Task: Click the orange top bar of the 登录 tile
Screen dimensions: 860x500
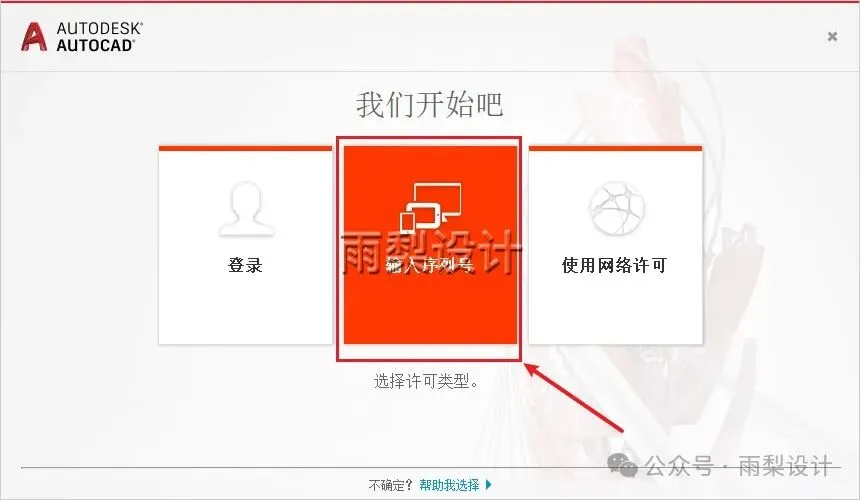Action: (245, 148)
